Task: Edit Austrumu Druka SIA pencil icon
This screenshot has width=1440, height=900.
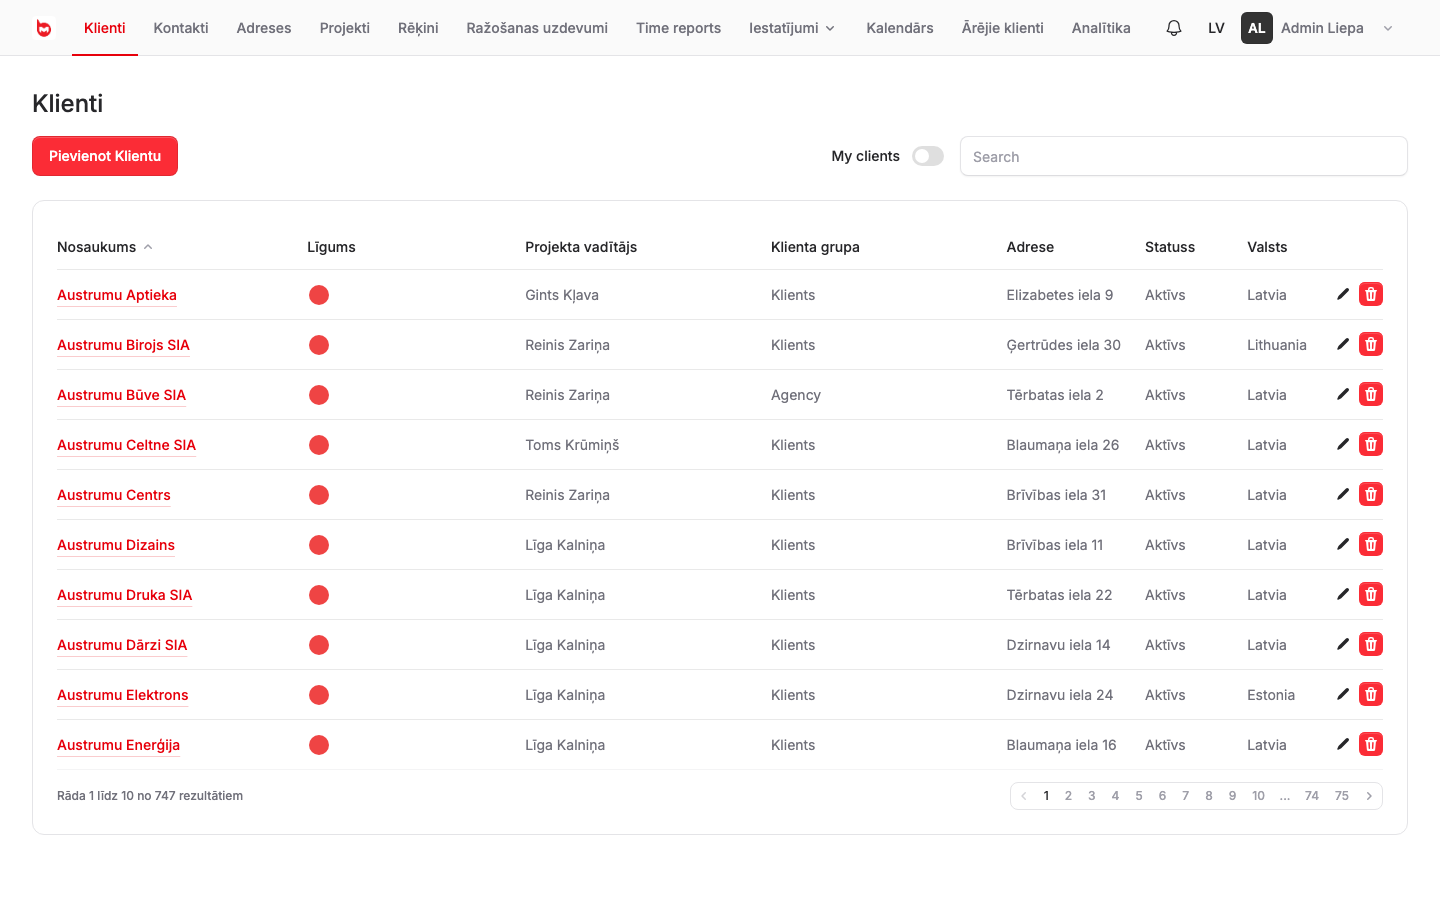Action: pyautogui.click(x=1343, y=594)
